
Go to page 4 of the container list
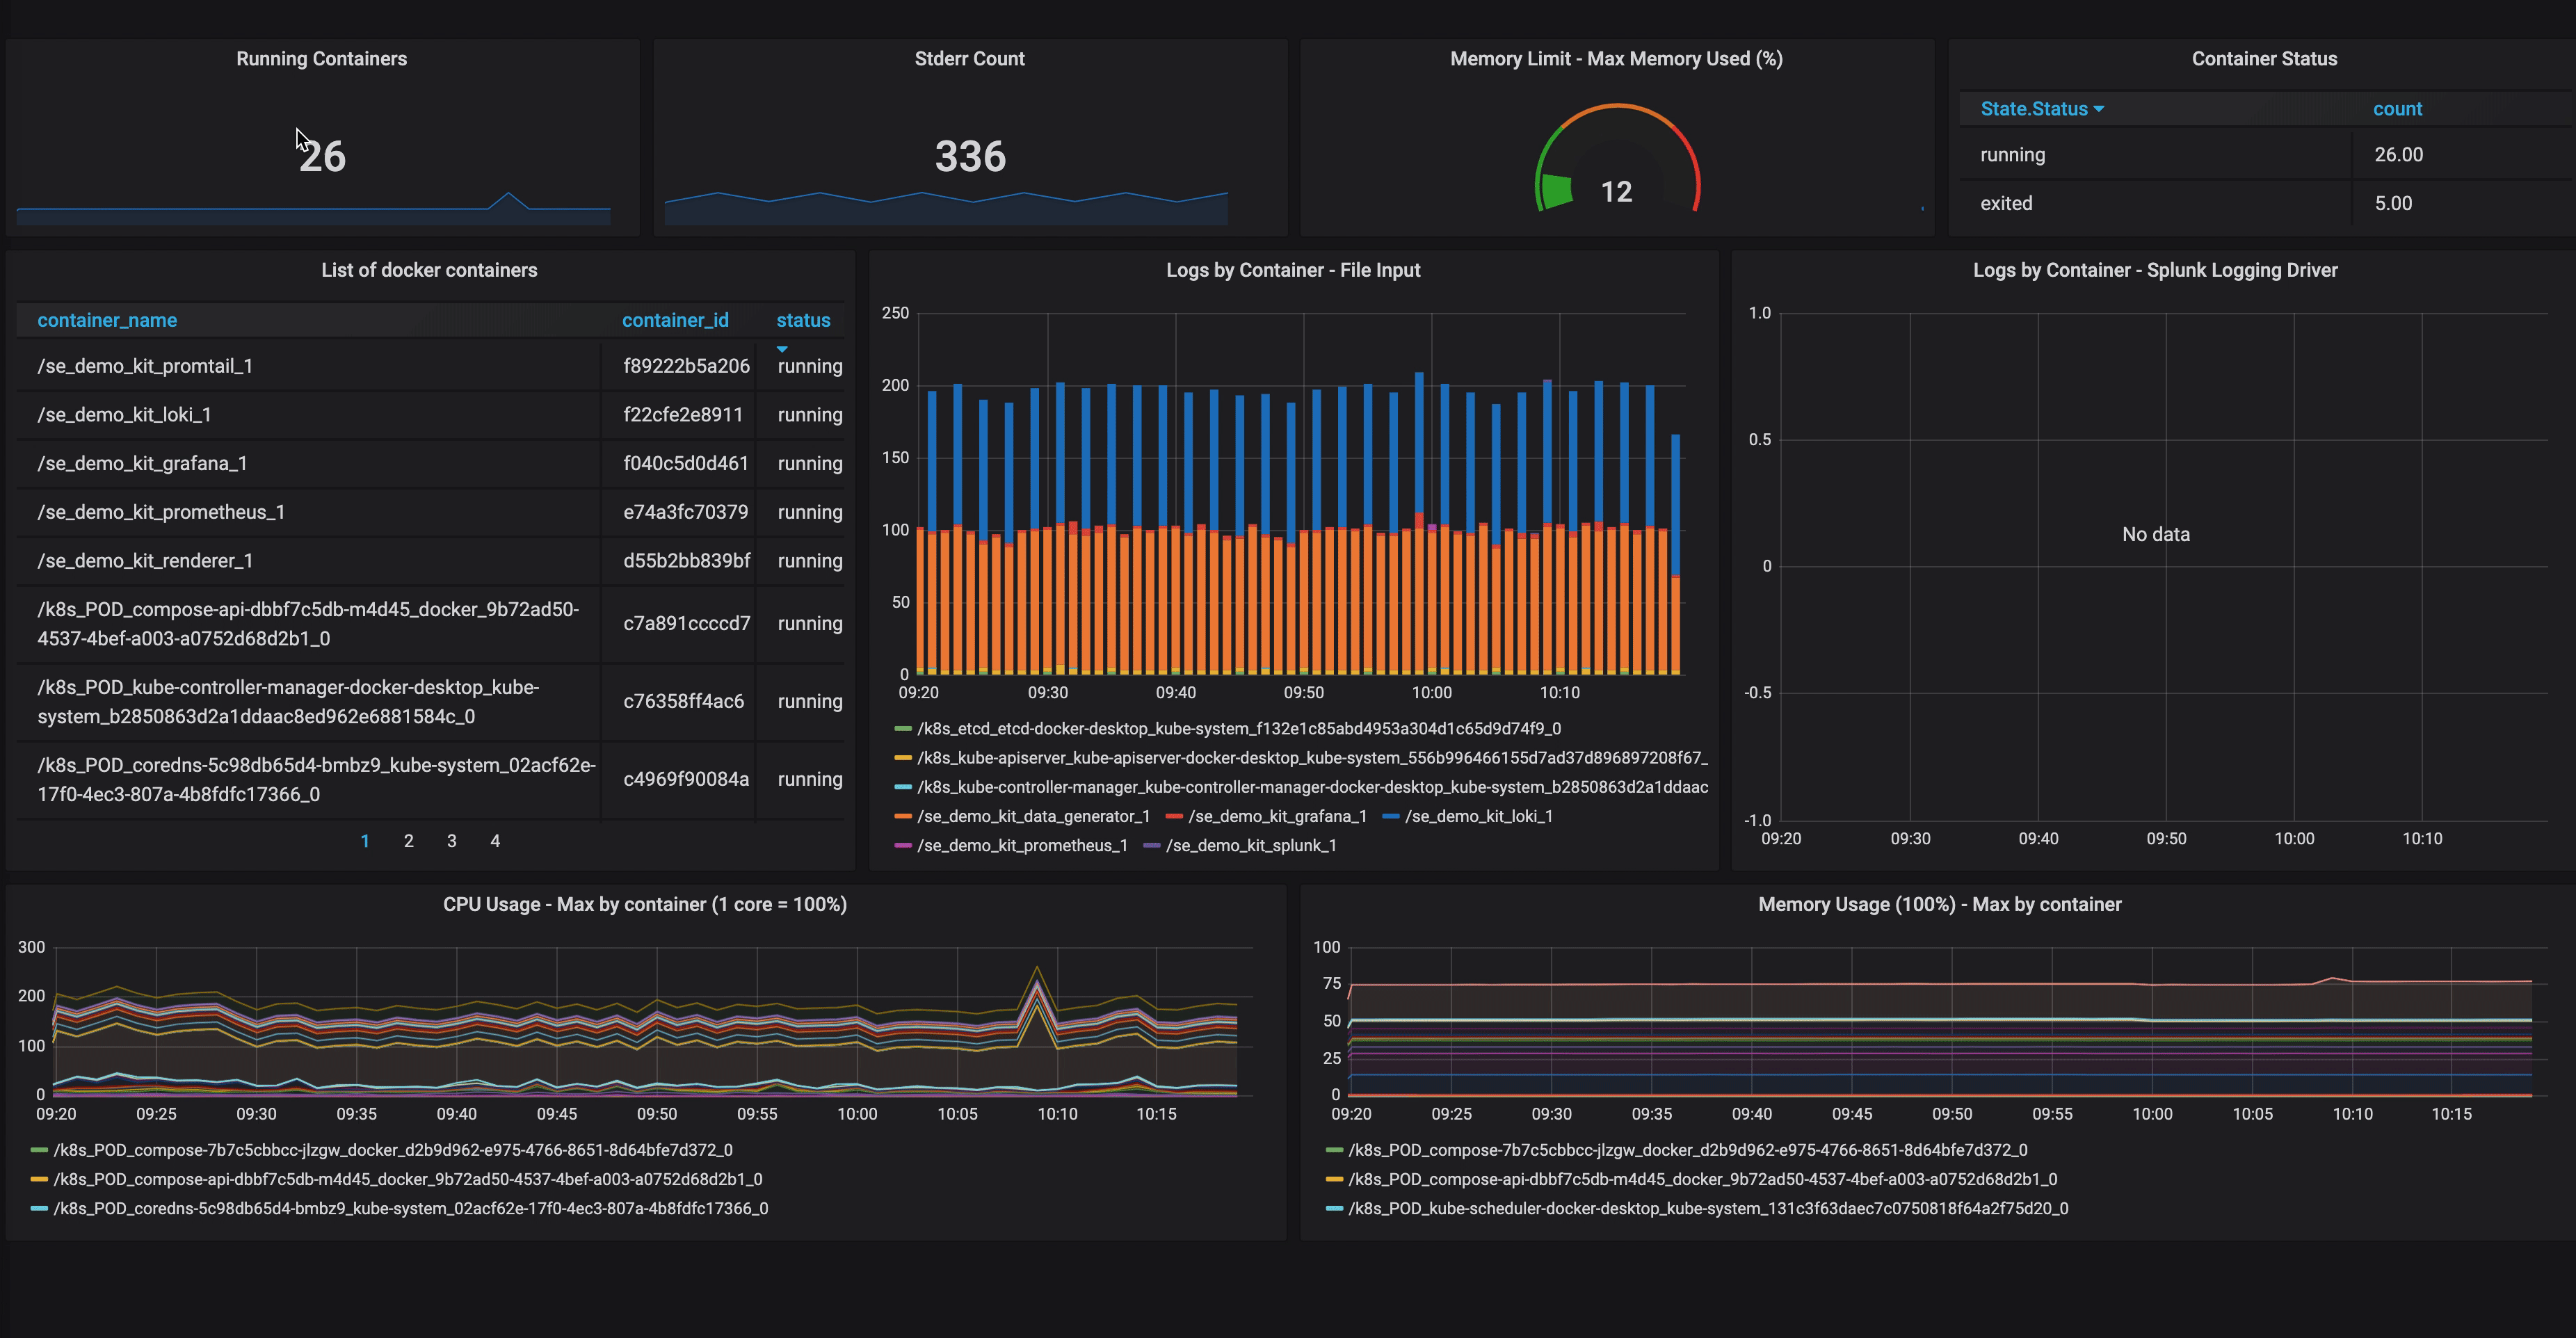[x=495, y=841]
